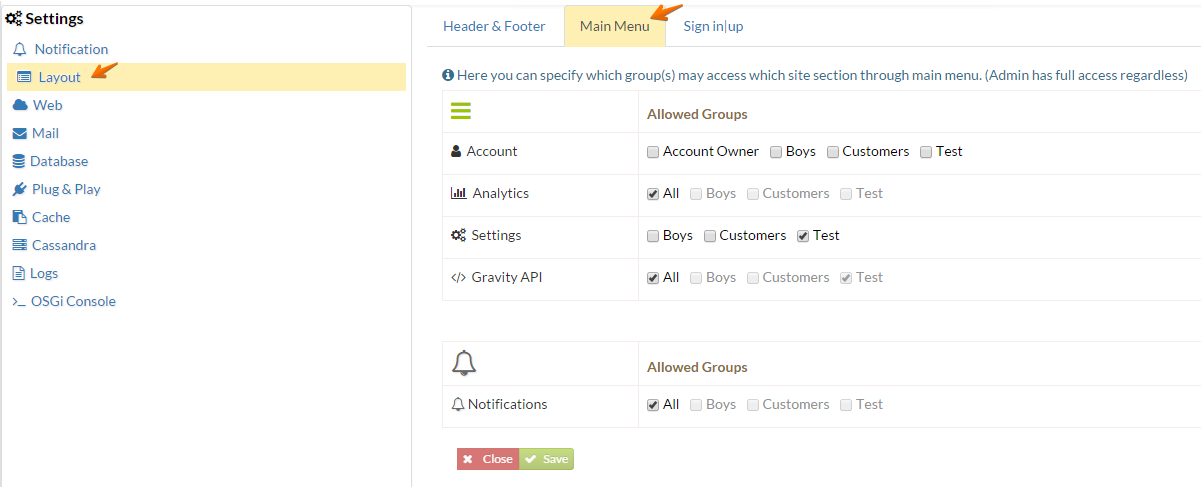This screenshot has width=1201, height=487.
Task: Click the database icon in sidebar
Action: [x=19, y=161]
